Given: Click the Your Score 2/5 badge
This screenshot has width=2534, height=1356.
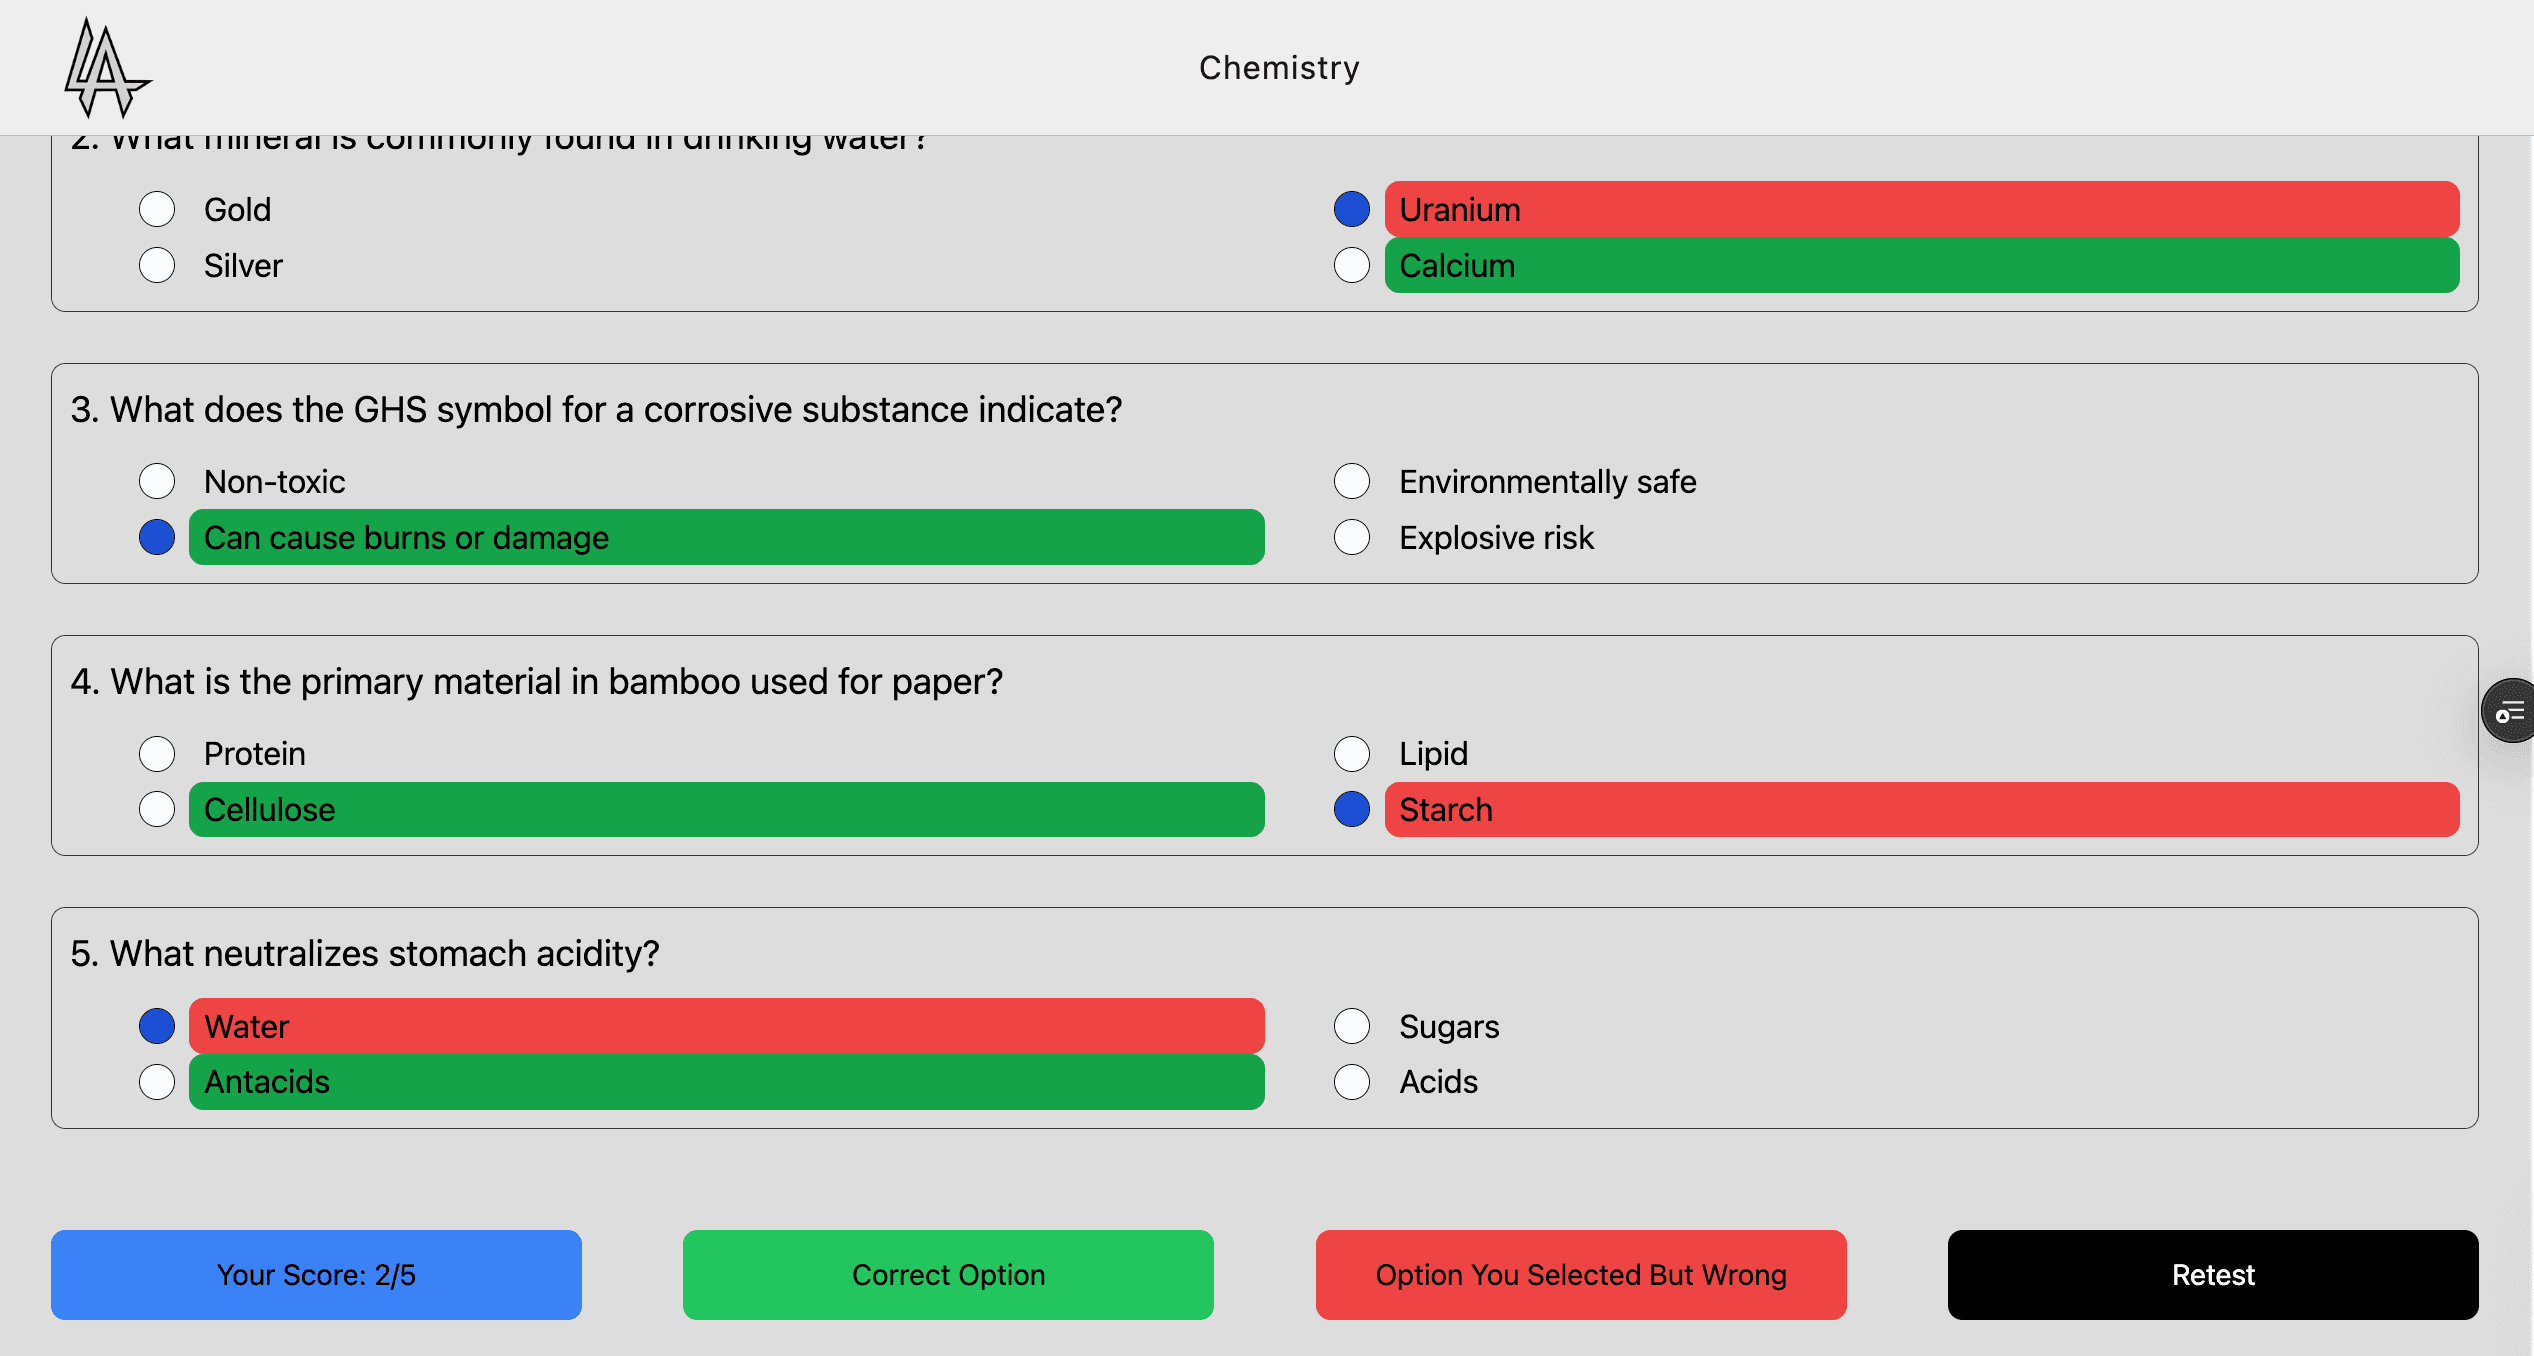Looking at the screenshot, I should point(316,1274).
